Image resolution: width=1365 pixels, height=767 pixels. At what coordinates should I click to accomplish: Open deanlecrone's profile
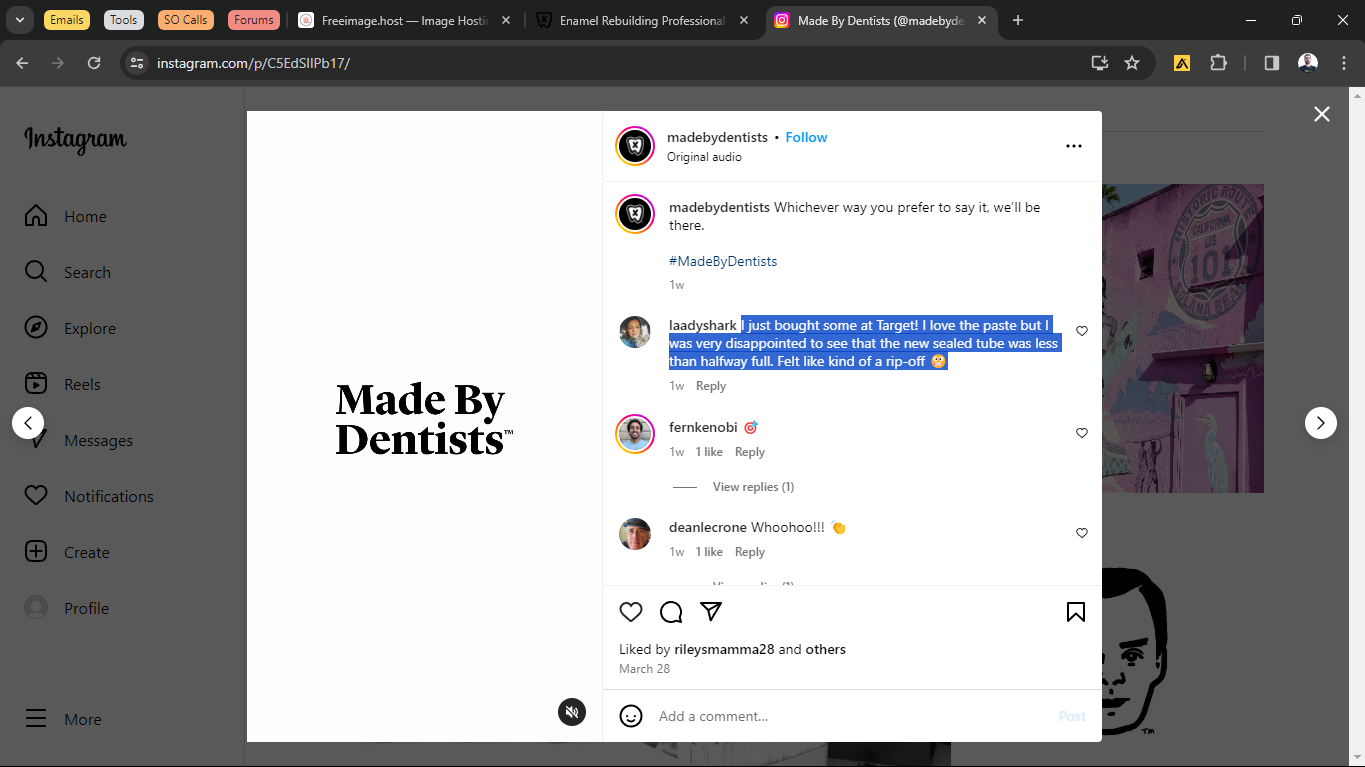tap(708, 527)
